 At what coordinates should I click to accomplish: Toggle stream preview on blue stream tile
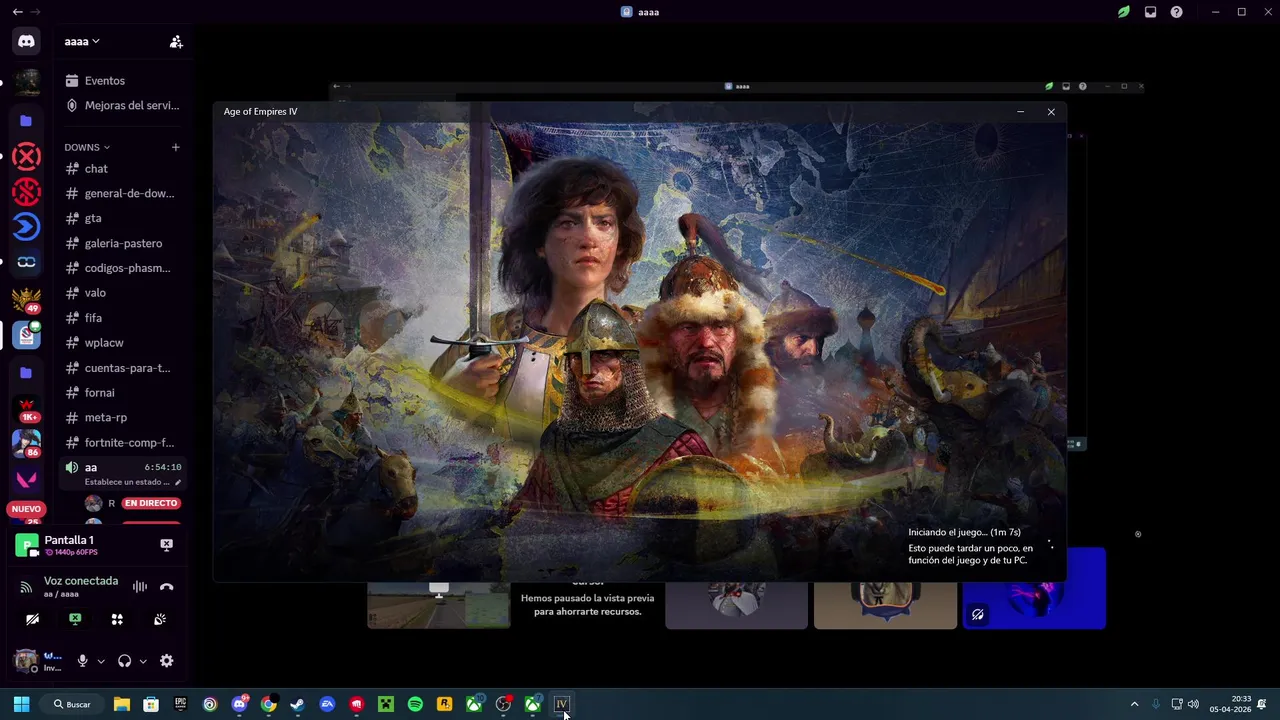978,615
